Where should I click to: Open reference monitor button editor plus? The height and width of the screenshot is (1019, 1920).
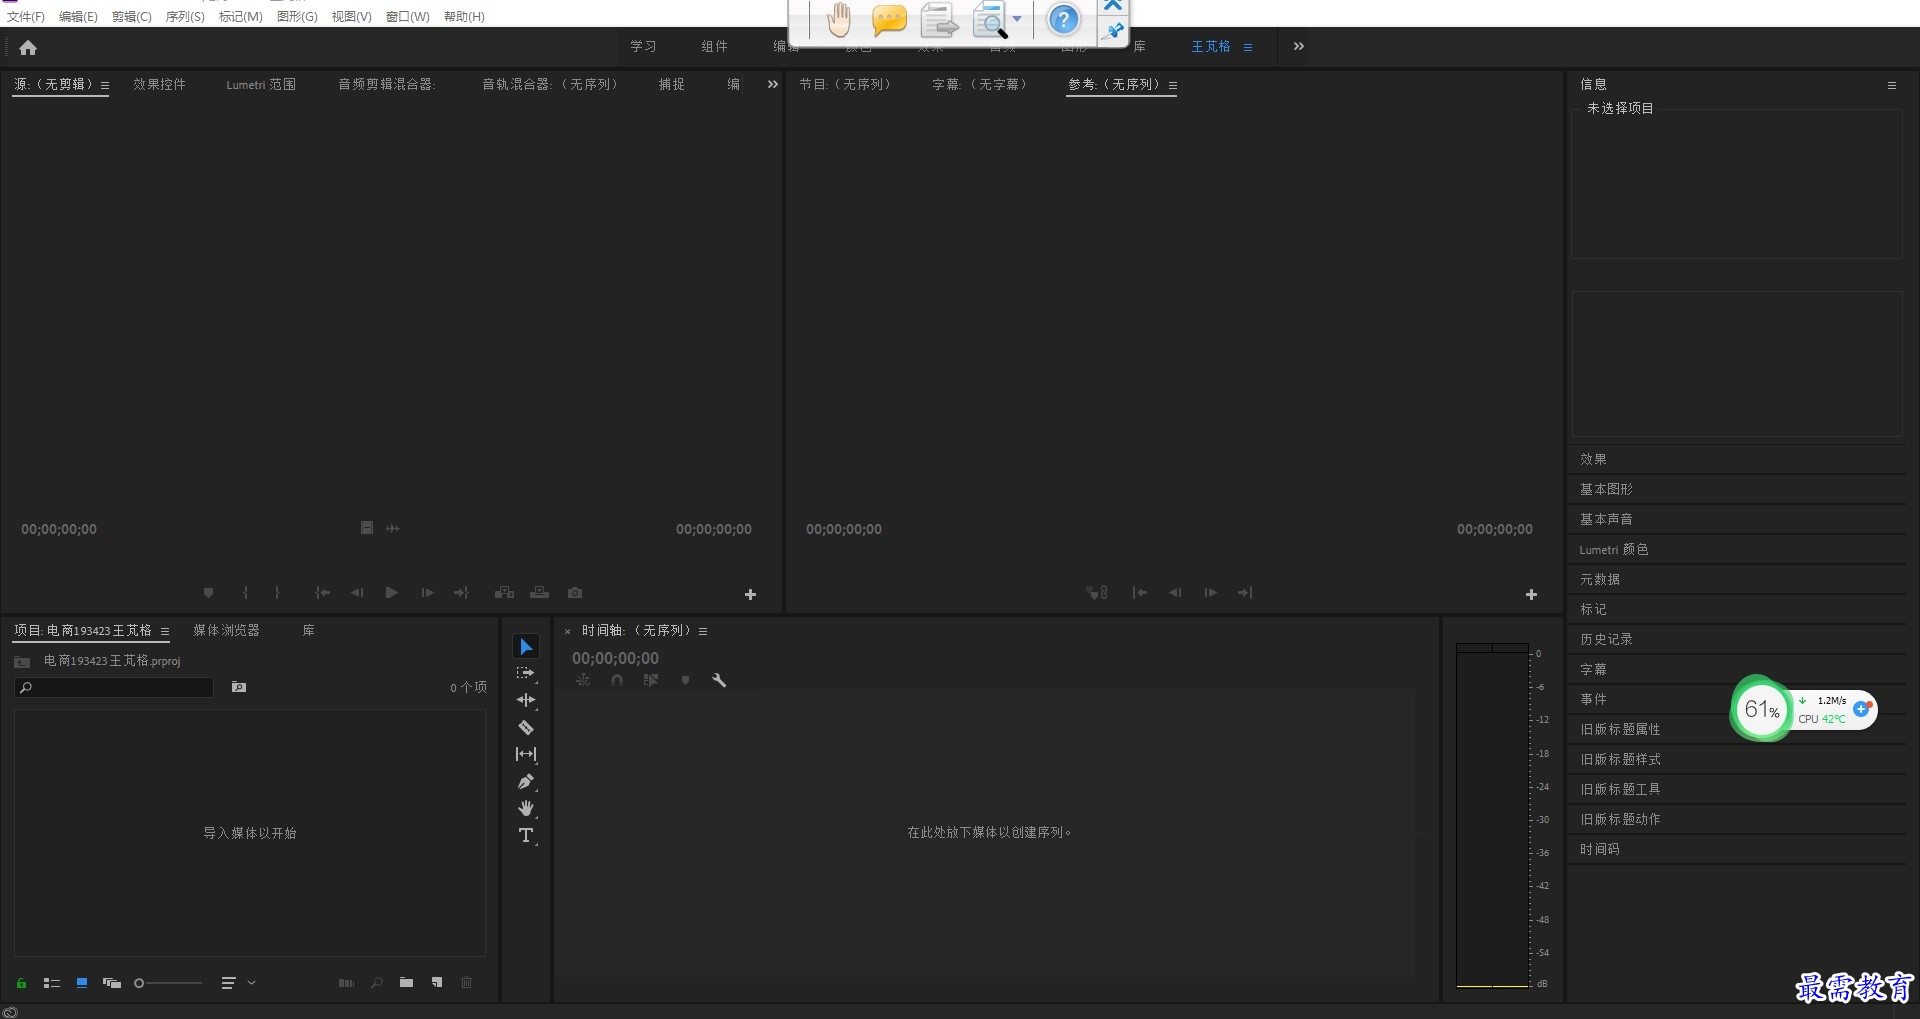pos(1531,594)
